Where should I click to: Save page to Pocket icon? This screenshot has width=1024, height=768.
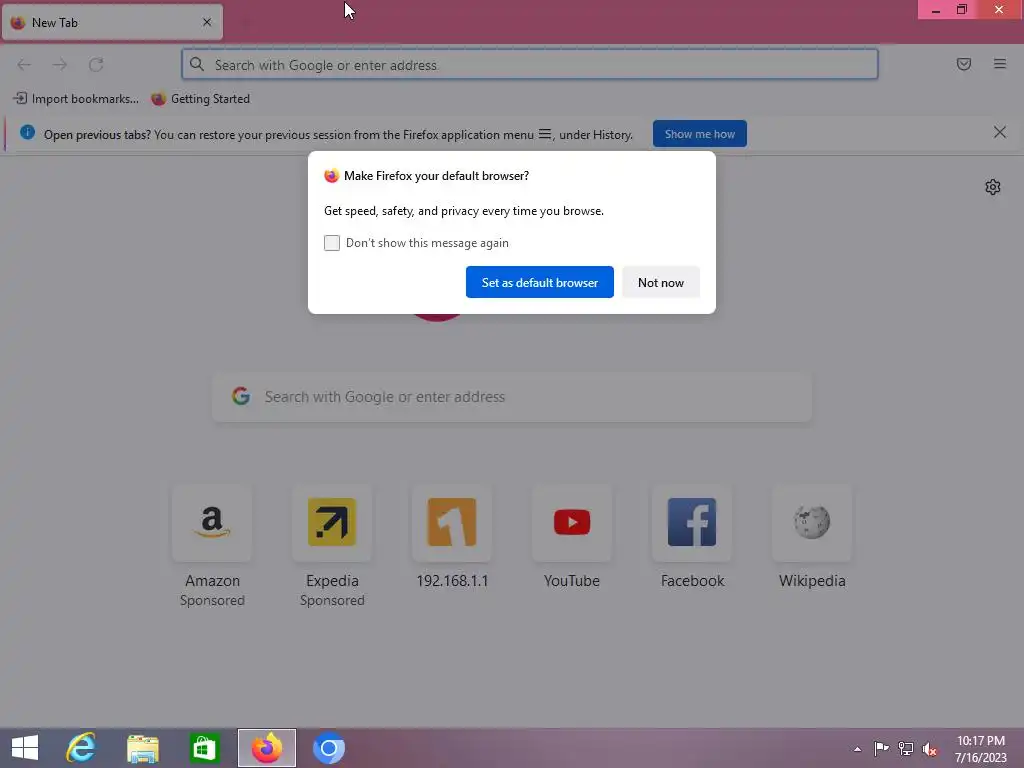click(x=963, y=64)
